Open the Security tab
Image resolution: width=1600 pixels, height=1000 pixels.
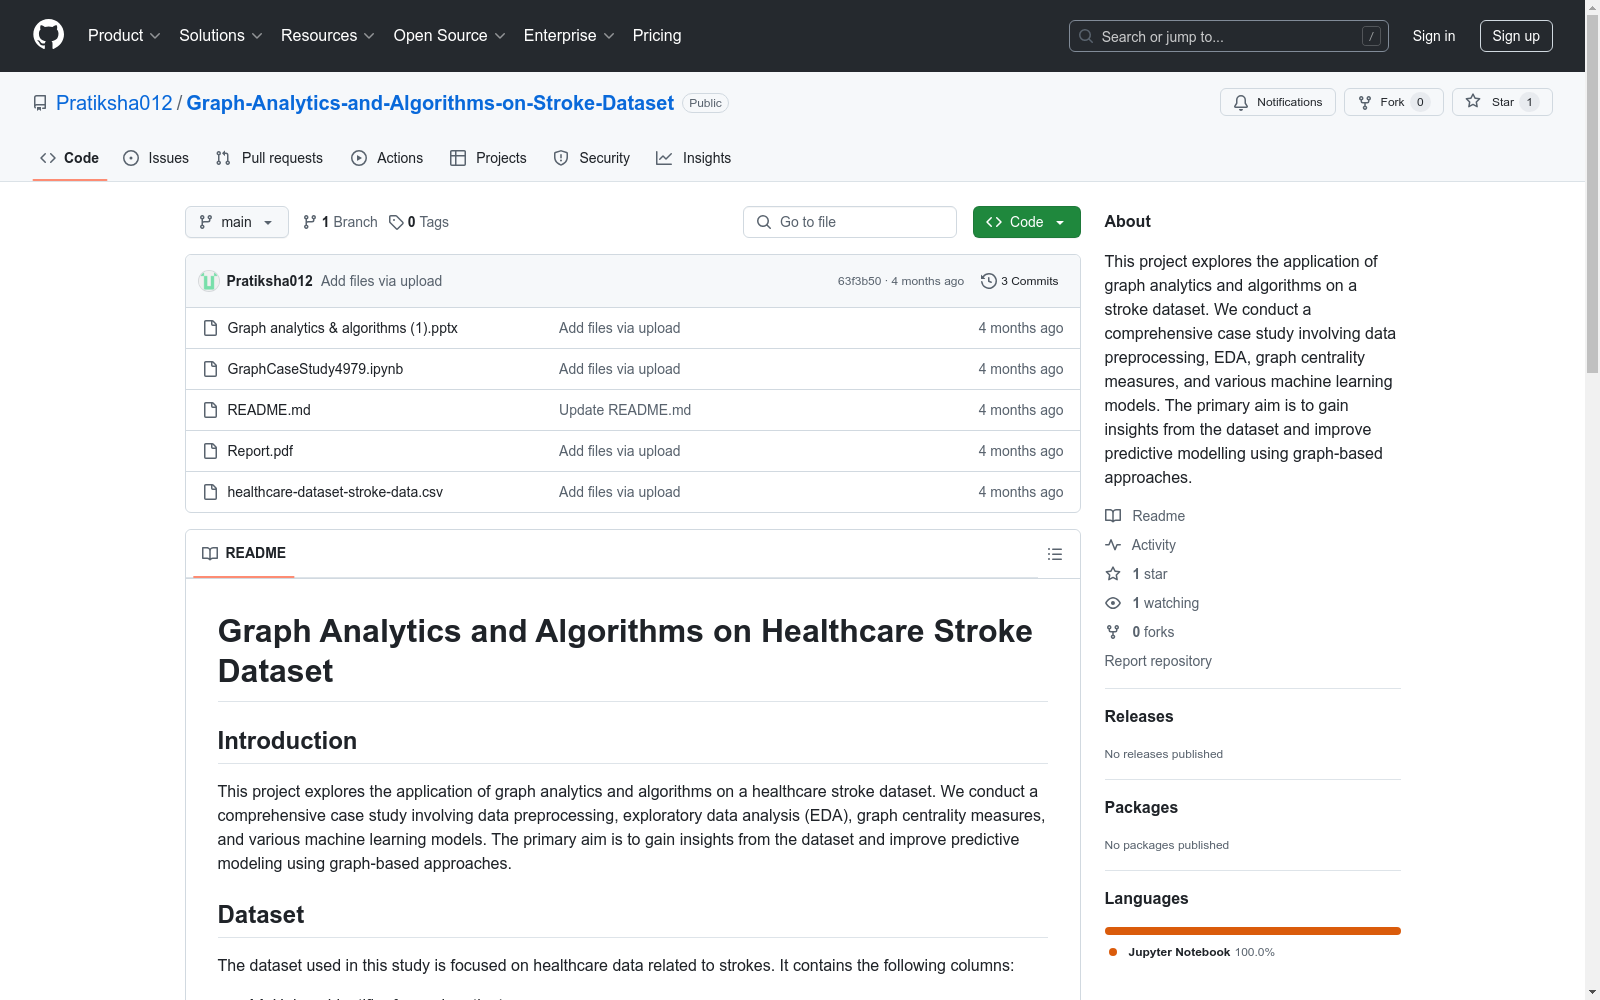(592, 158)
